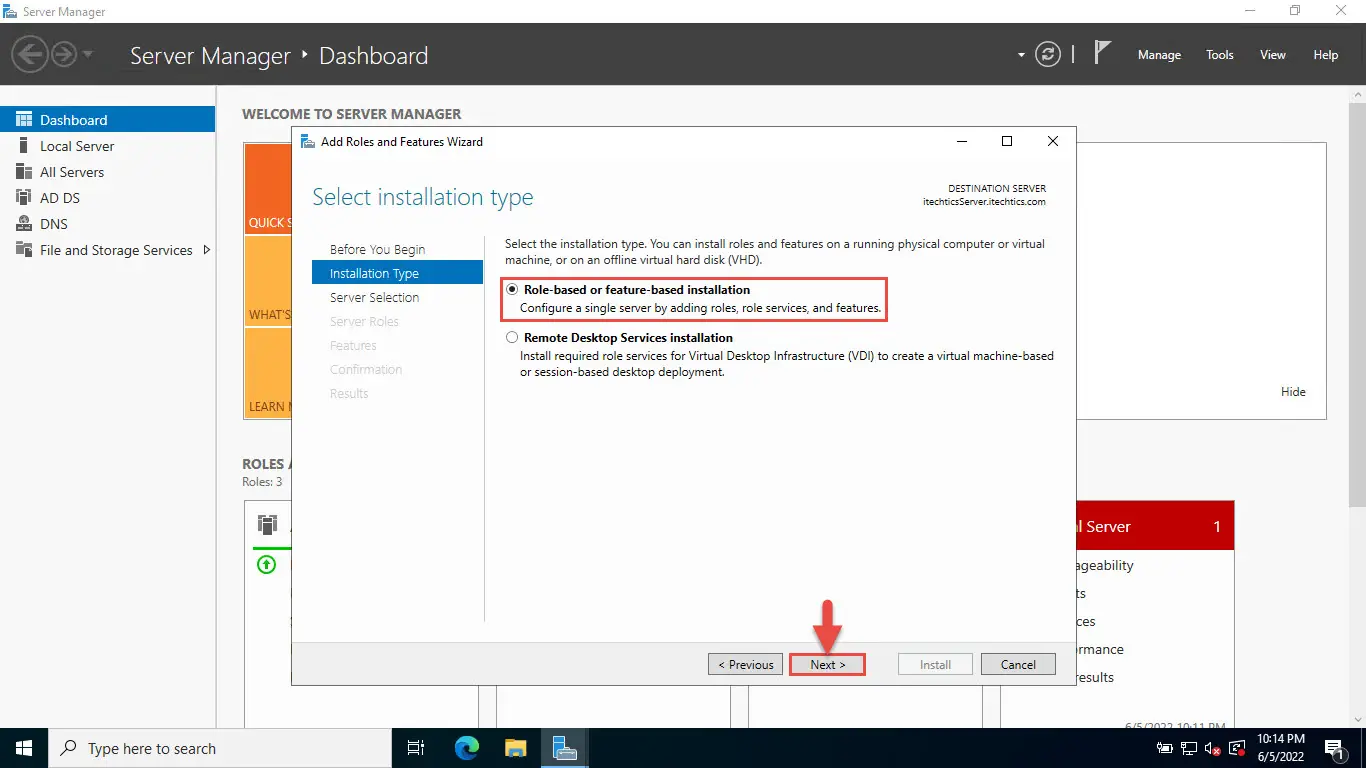Select Dashboard in the sidebar
1366x768 pixels.
click(x=107, y=119)
